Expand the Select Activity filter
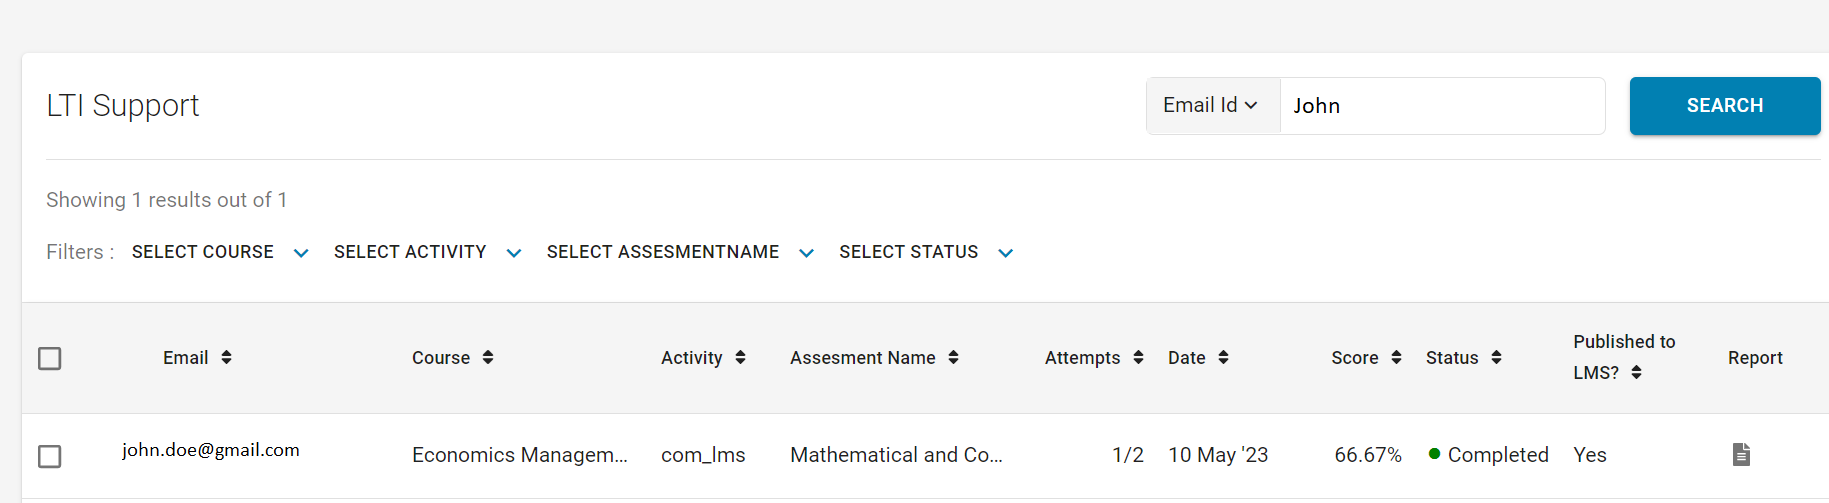 click(428, 252)
